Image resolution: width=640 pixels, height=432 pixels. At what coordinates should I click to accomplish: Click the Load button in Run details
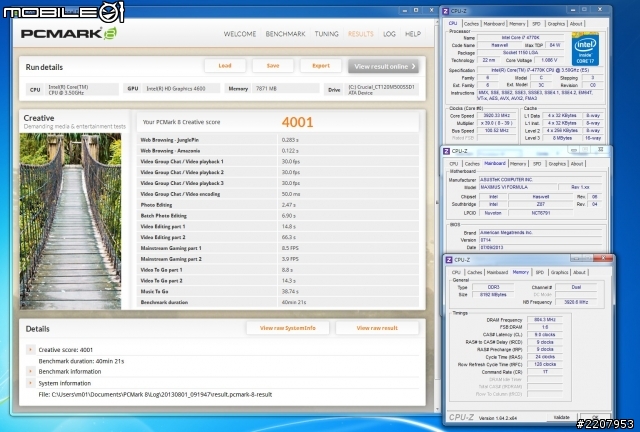[x=225, y=66]
